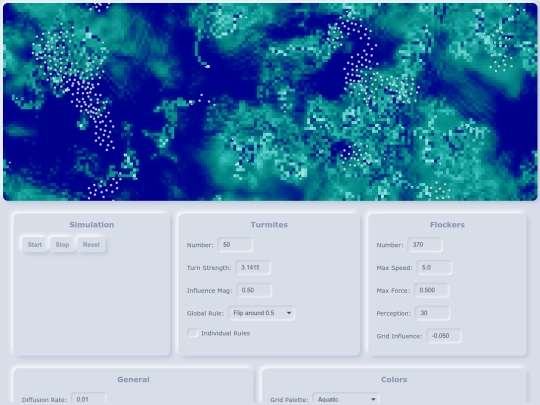Click the Simulation panel heading

[x=92, y=225]
